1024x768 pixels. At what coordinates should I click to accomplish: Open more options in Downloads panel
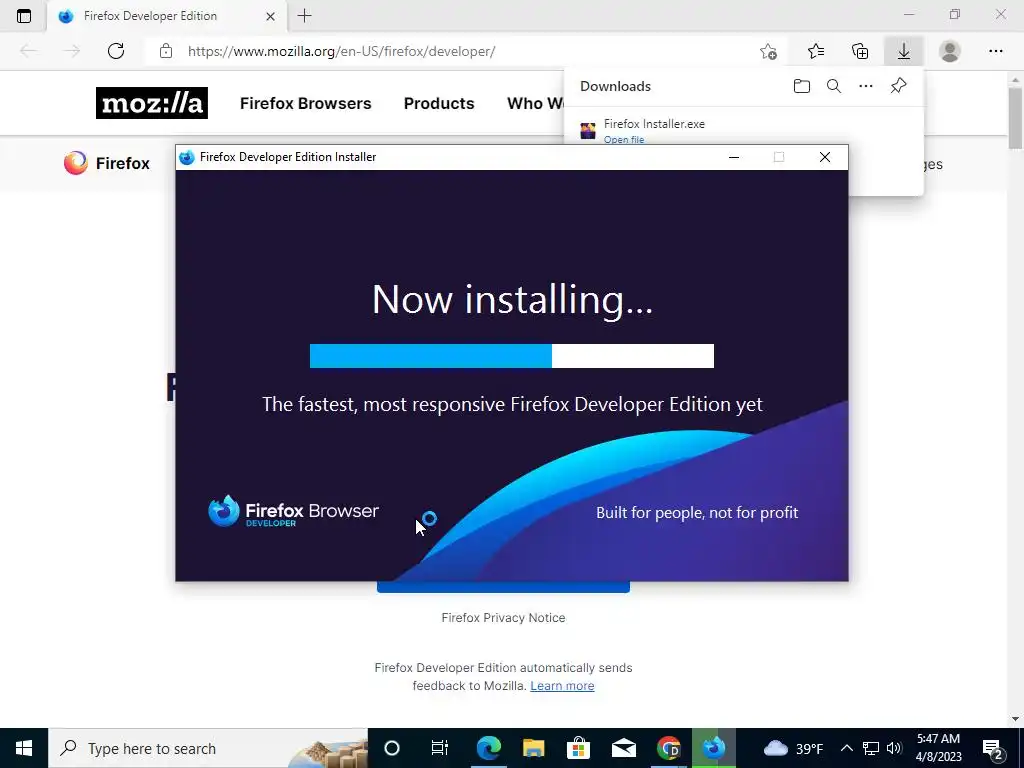click(866, 86)
